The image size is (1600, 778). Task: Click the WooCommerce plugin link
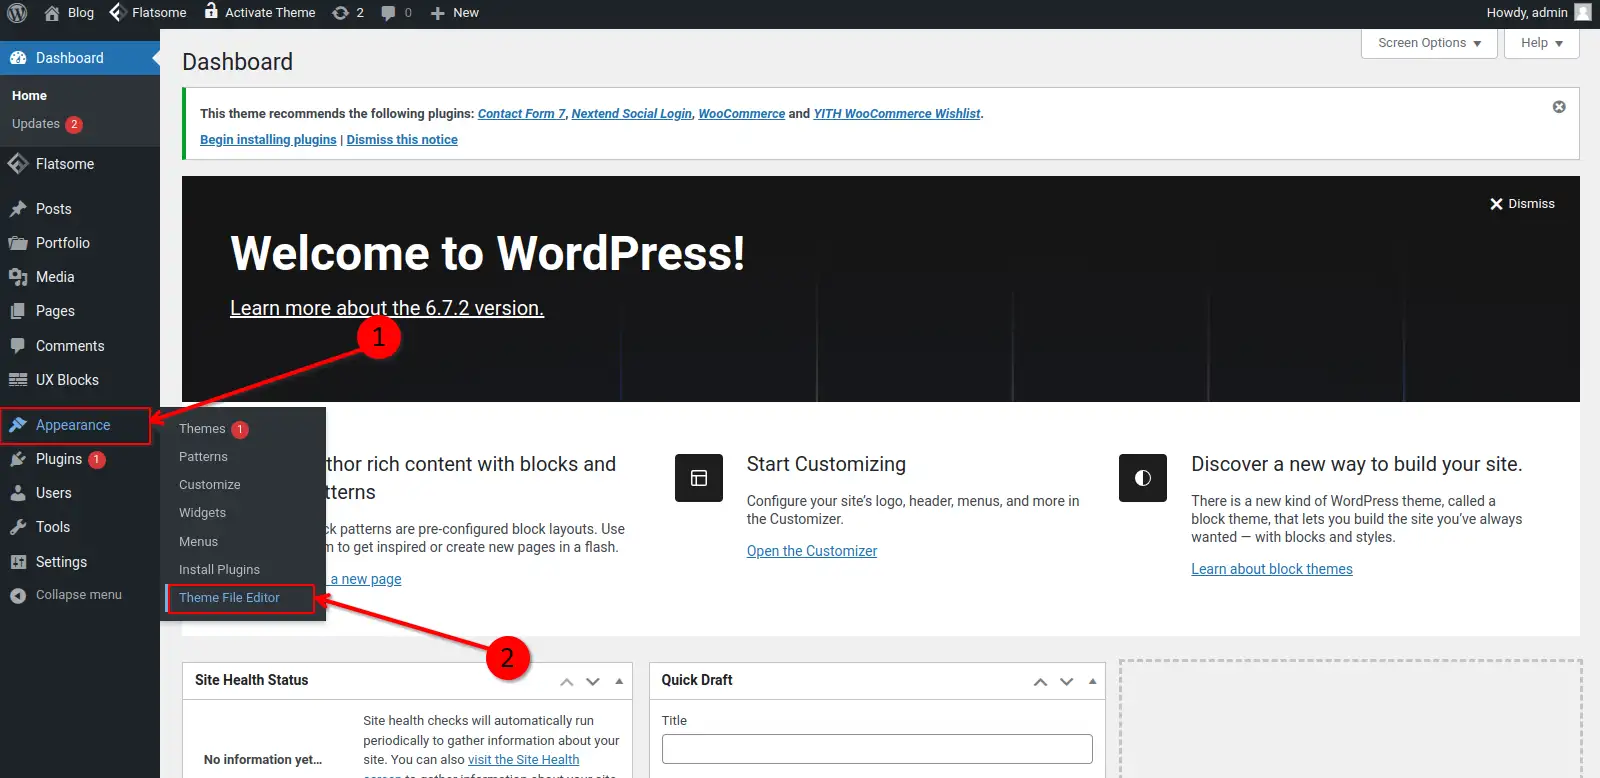[x=741, y=114]
